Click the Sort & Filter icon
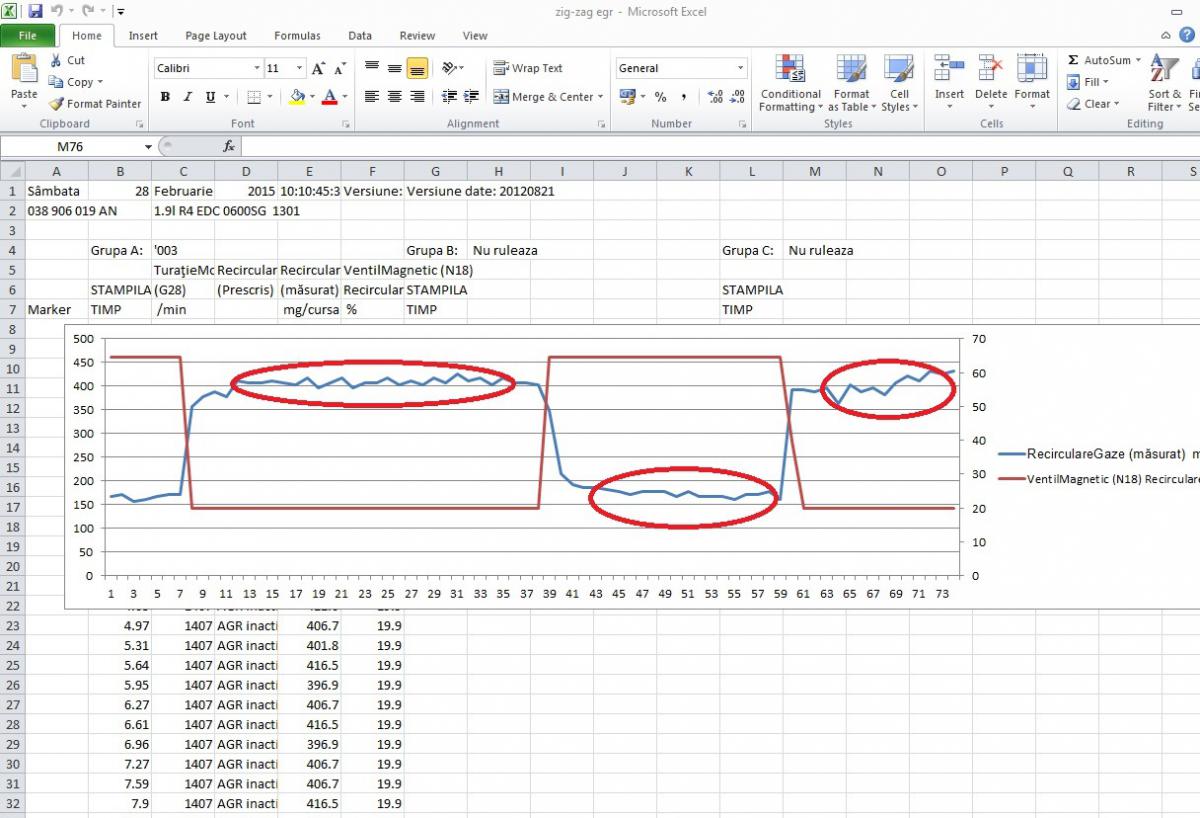 point(1164,84)
